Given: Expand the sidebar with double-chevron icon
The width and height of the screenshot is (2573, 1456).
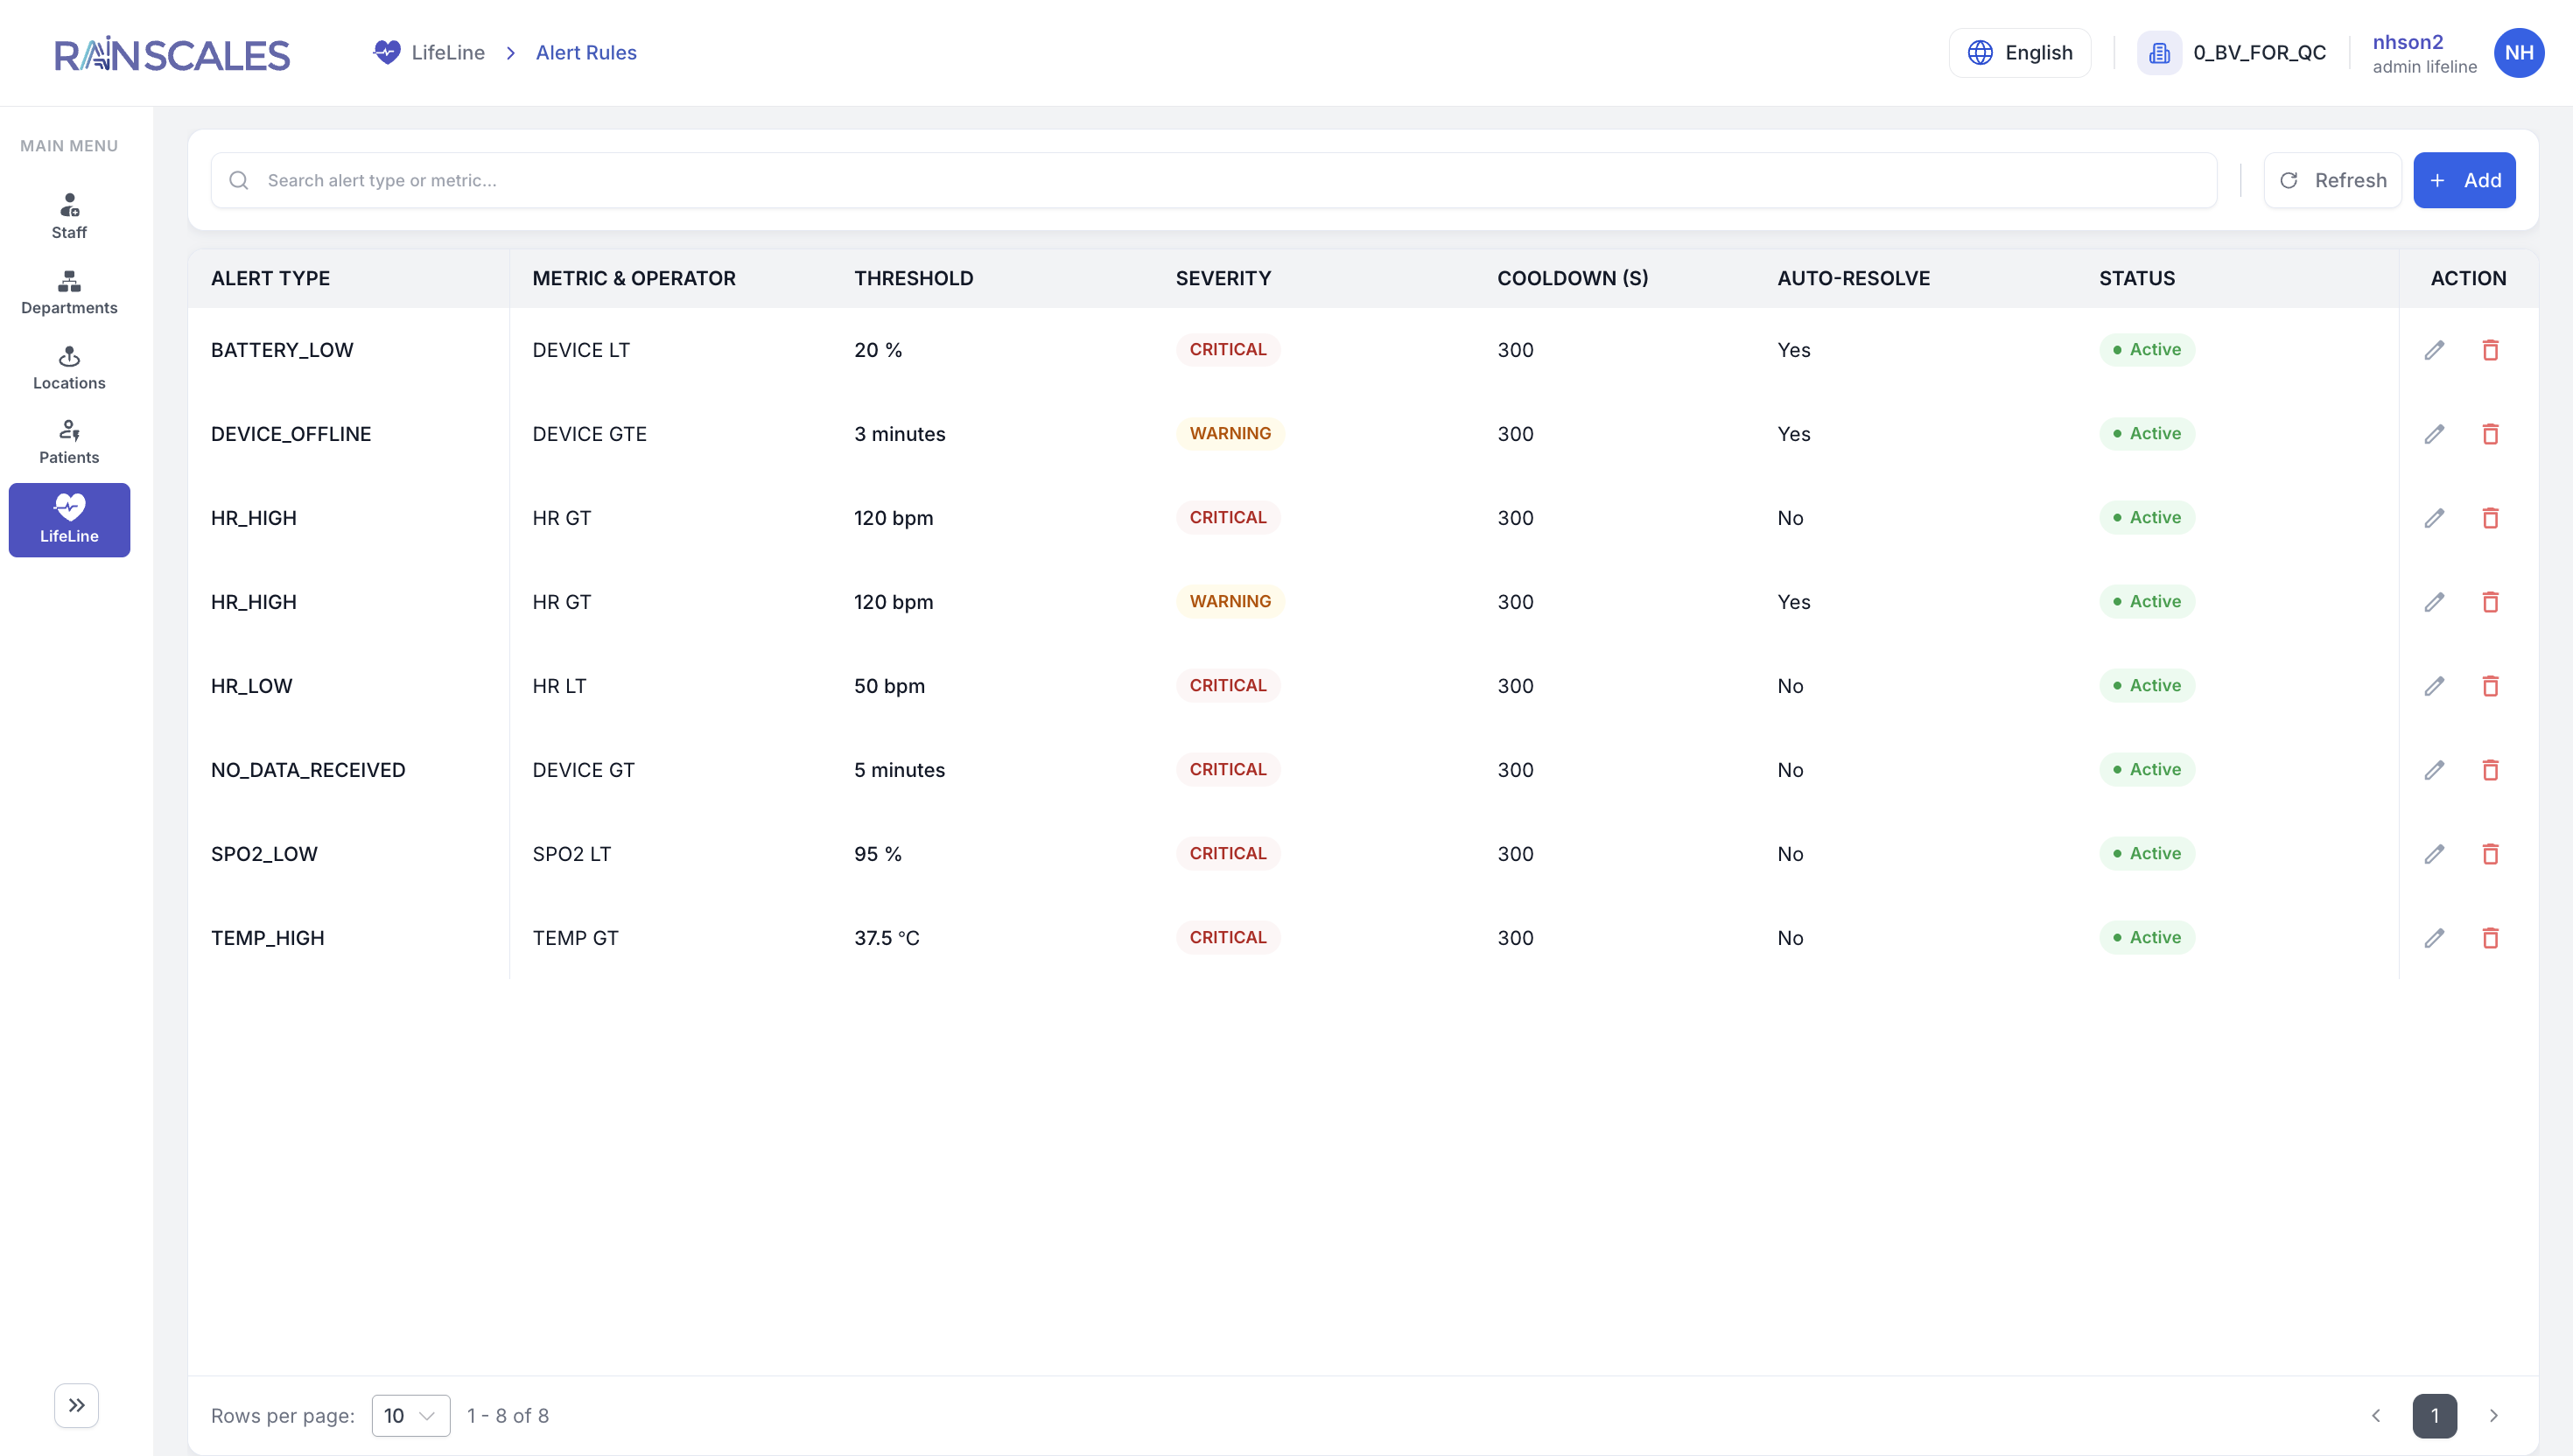Looking at the screenshot, I should coord(76,1405).
